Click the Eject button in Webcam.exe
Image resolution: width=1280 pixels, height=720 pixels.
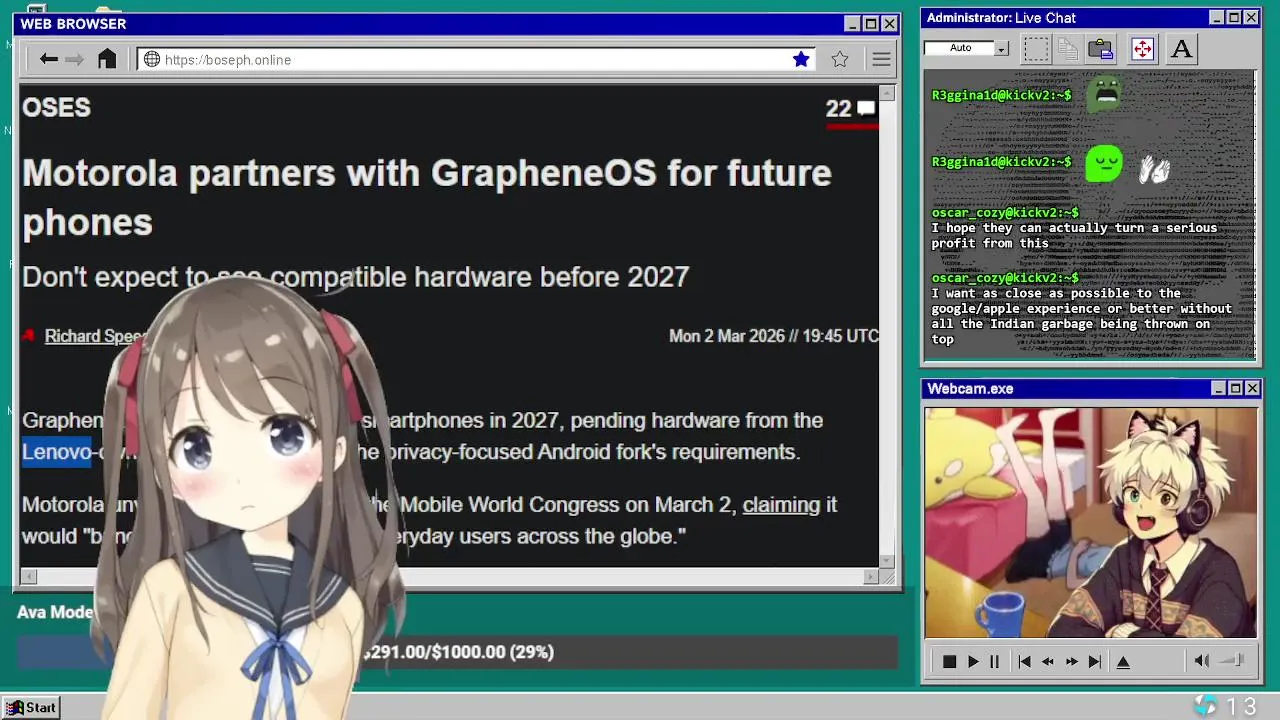[x=1123, y=661]
